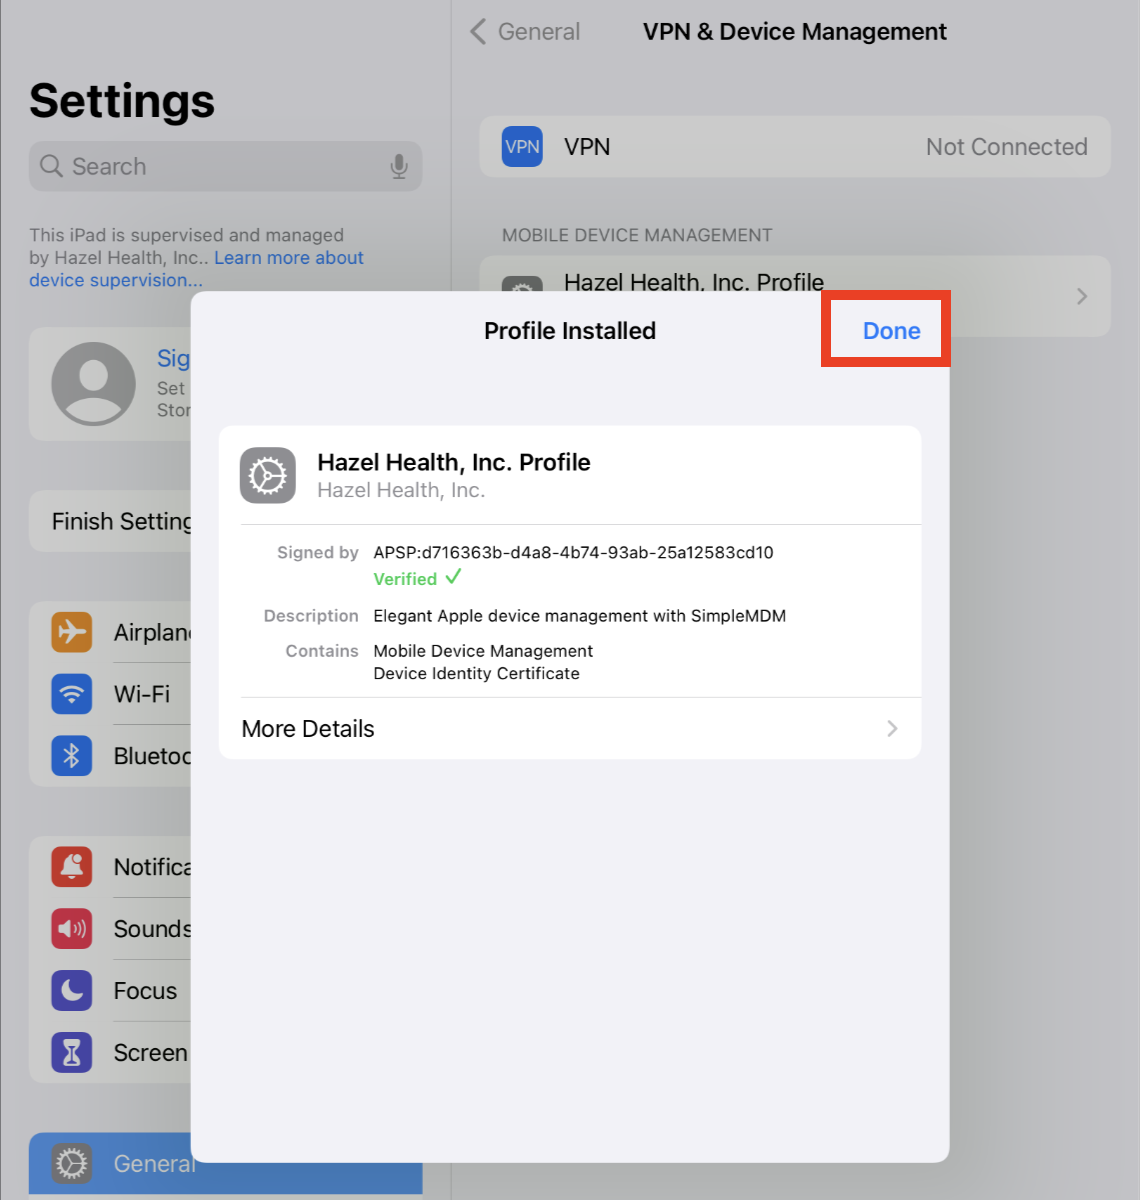Open Bluetooth settings icon

(72, 756)
